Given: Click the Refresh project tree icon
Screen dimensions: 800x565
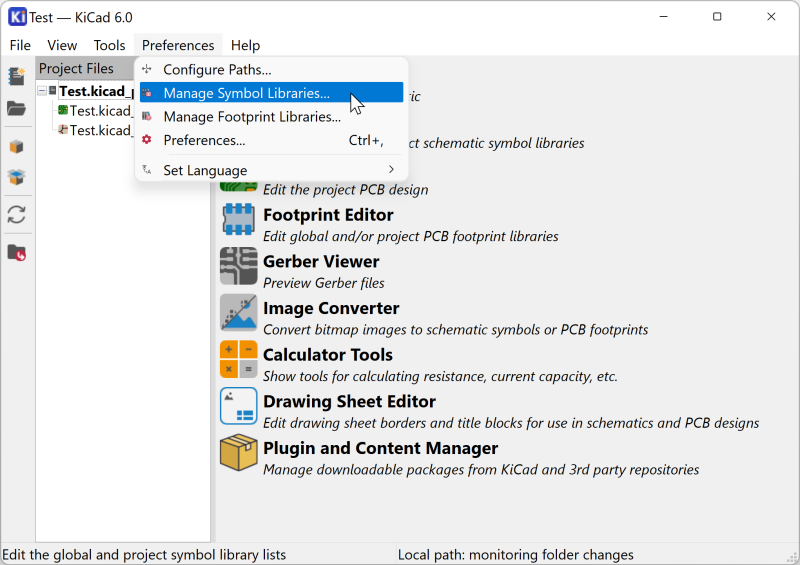Looking at the screenshot, I should [16, 215].
